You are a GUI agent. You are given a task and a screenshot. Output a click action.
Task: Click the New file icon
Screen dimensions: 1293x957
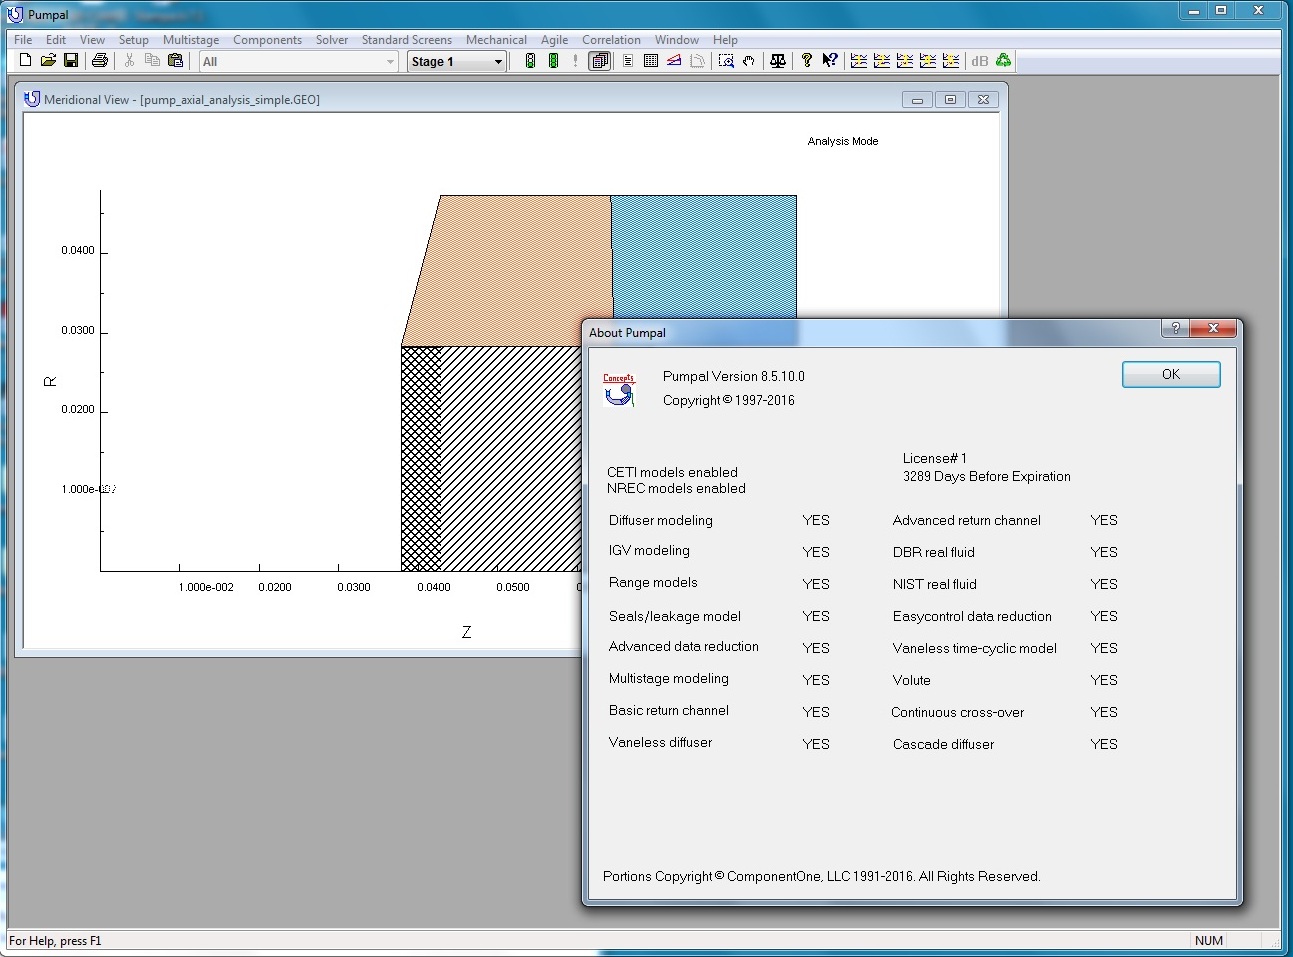pos(25,61)
